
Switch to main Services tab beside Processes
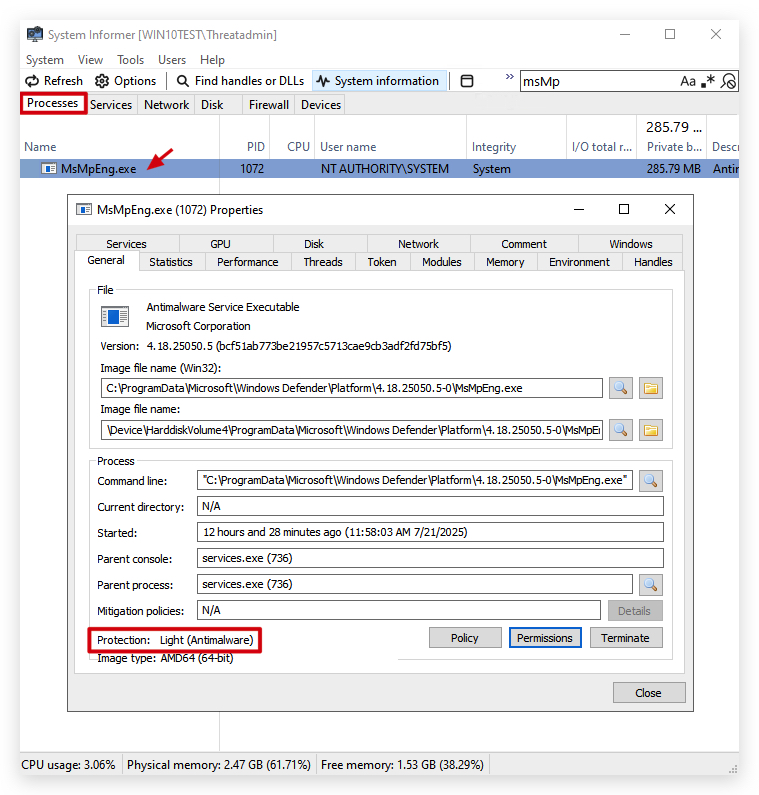[x=111, y=105]
